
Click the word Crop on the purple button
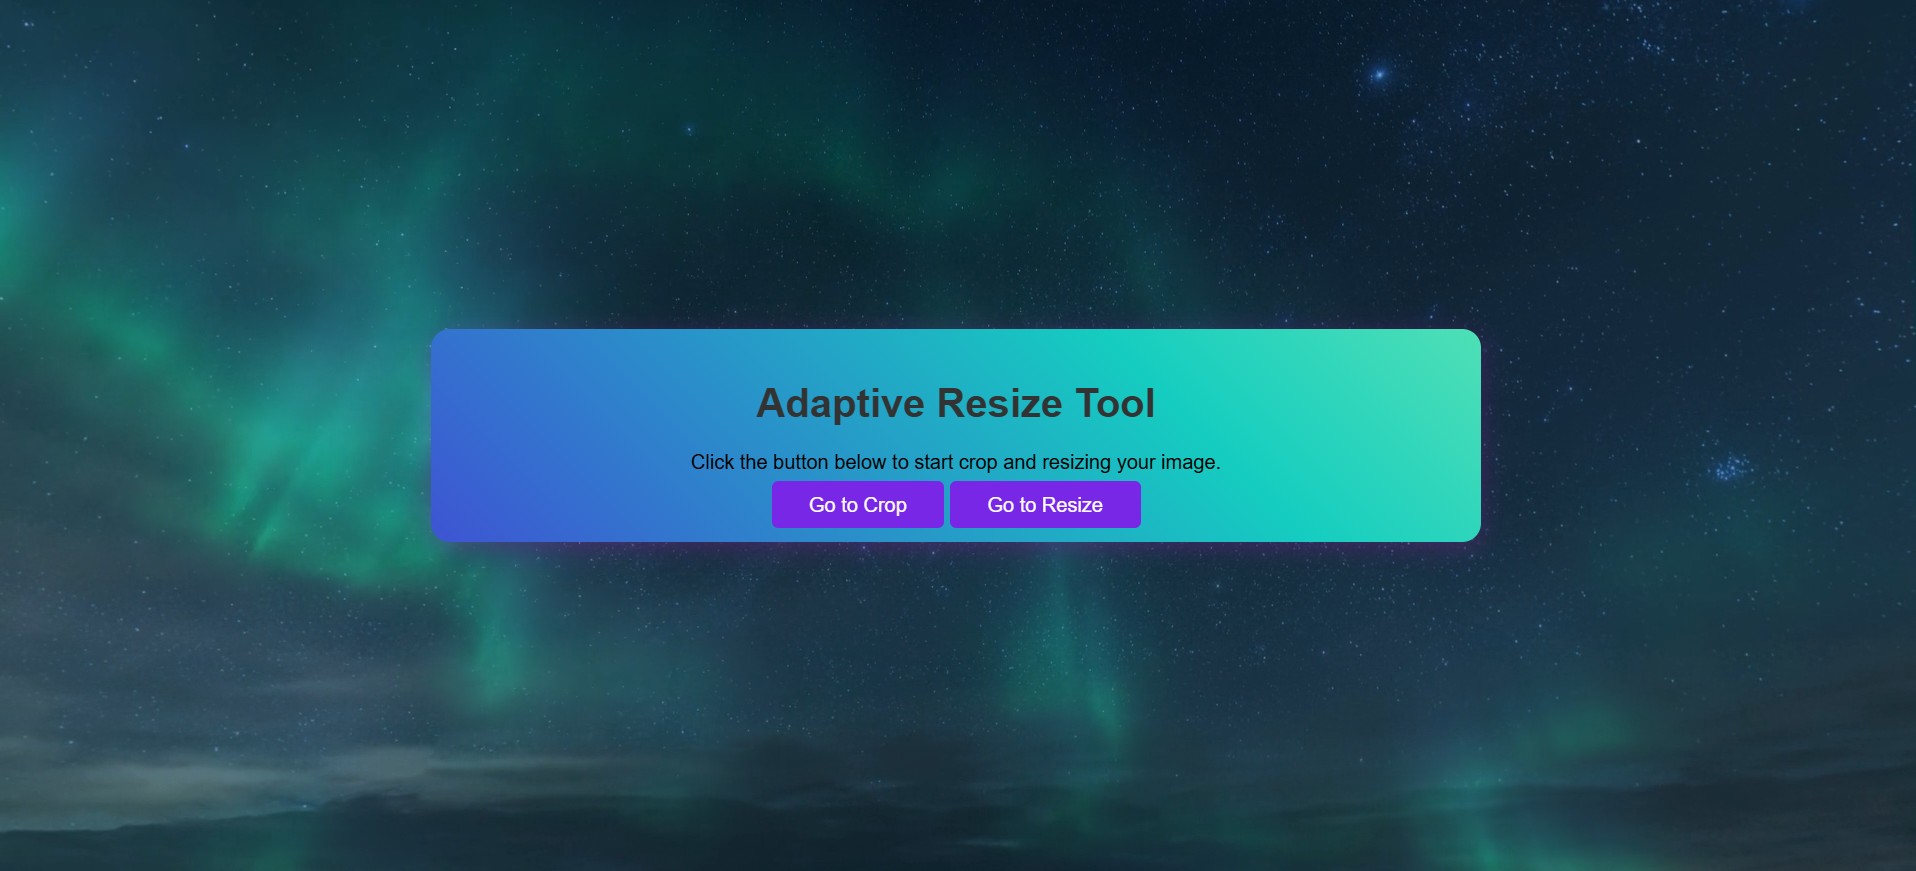coord(884,505)
